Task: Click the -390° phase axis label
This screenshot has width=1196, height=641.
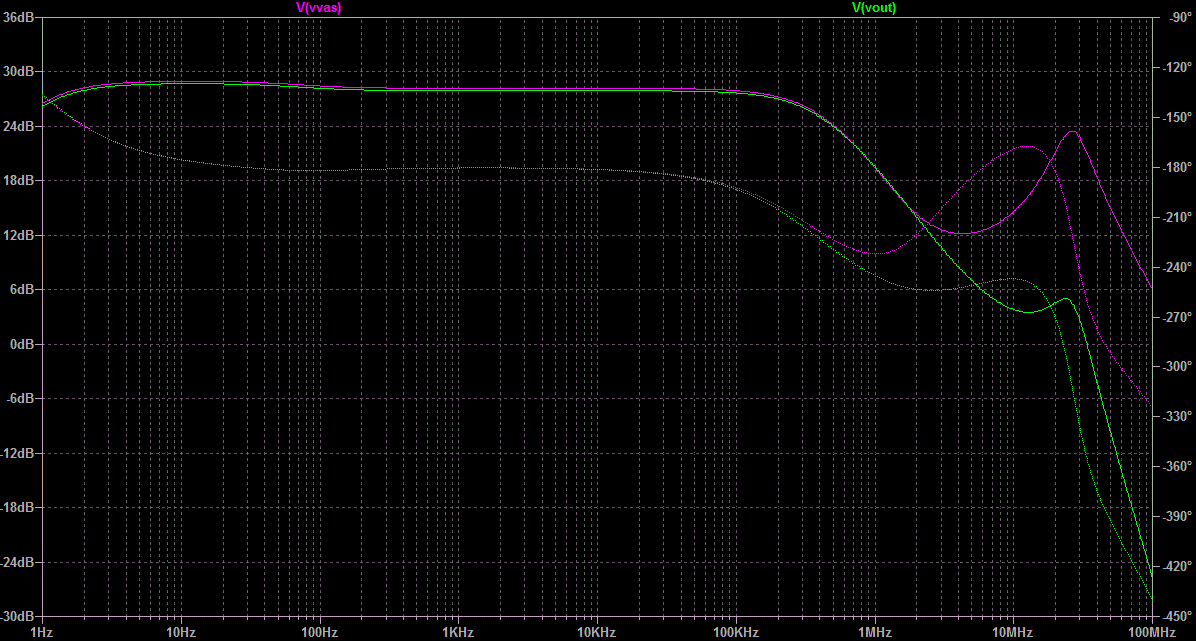Action: [1175, 516]
